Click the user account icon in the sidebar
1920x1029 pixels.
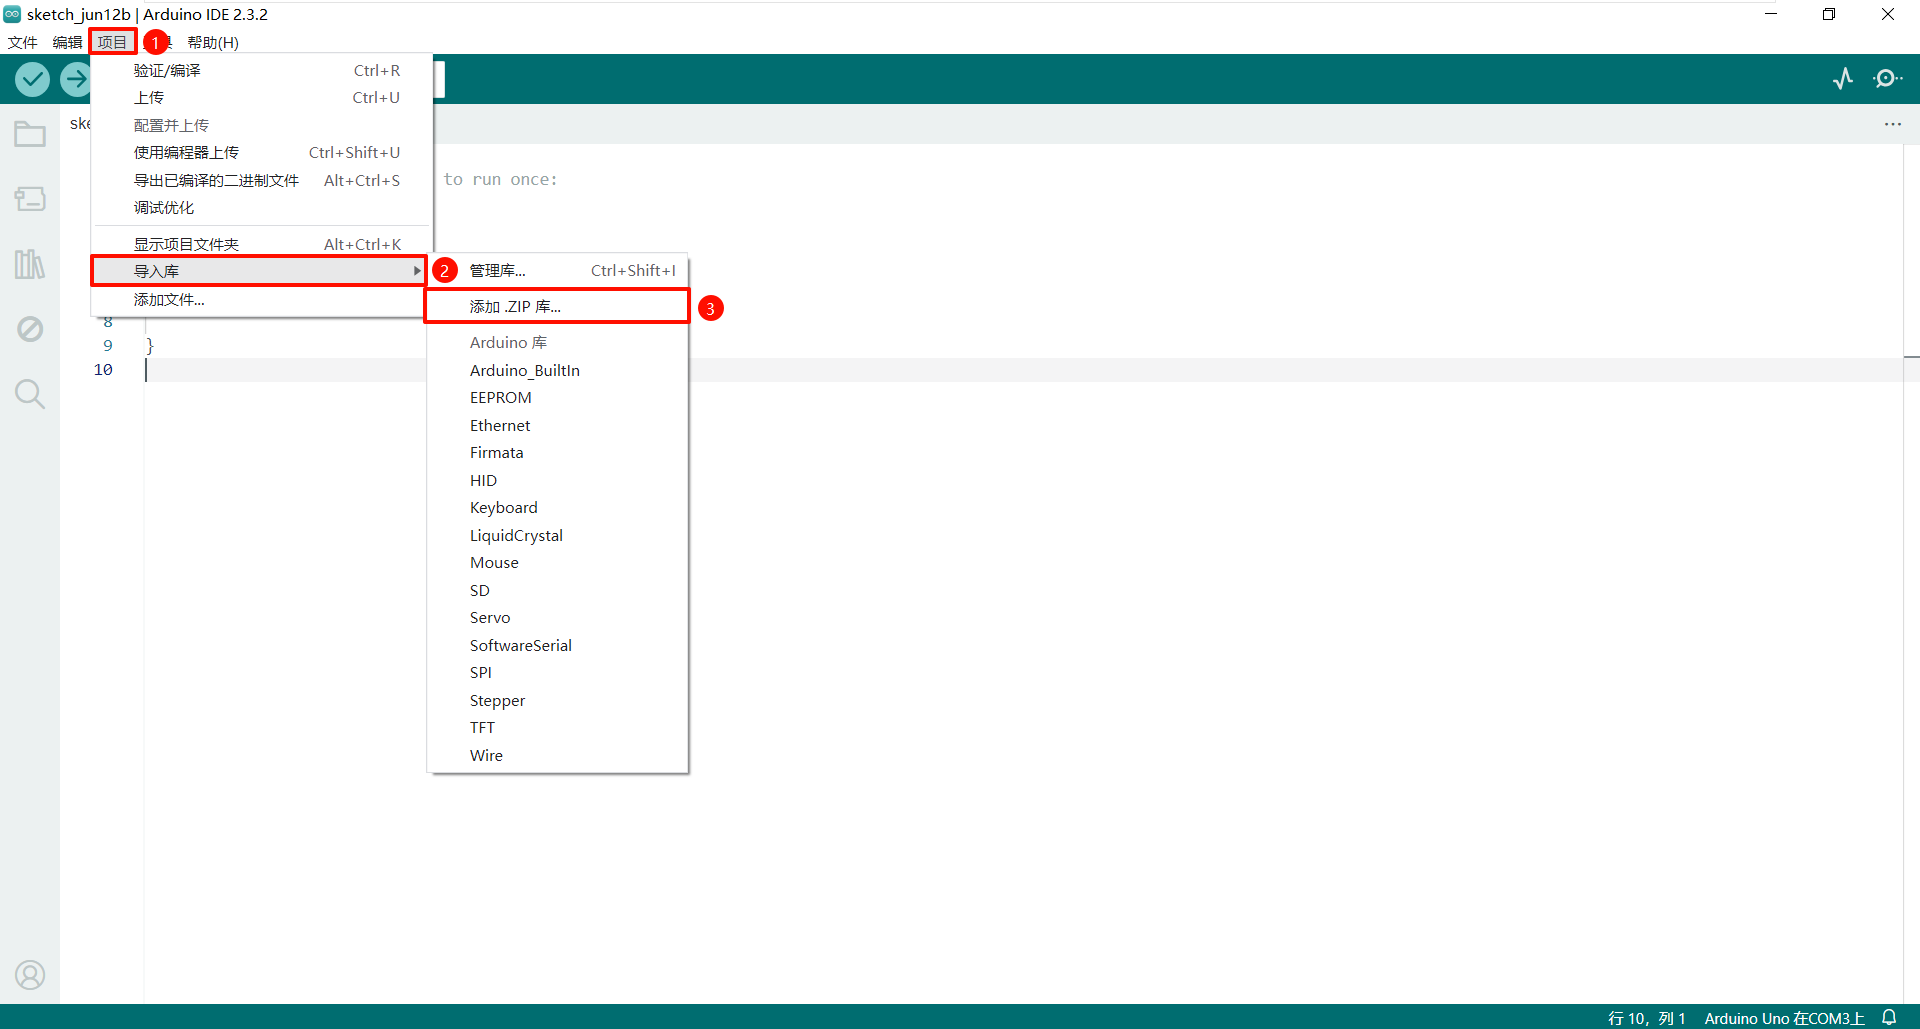pos(30,974)
